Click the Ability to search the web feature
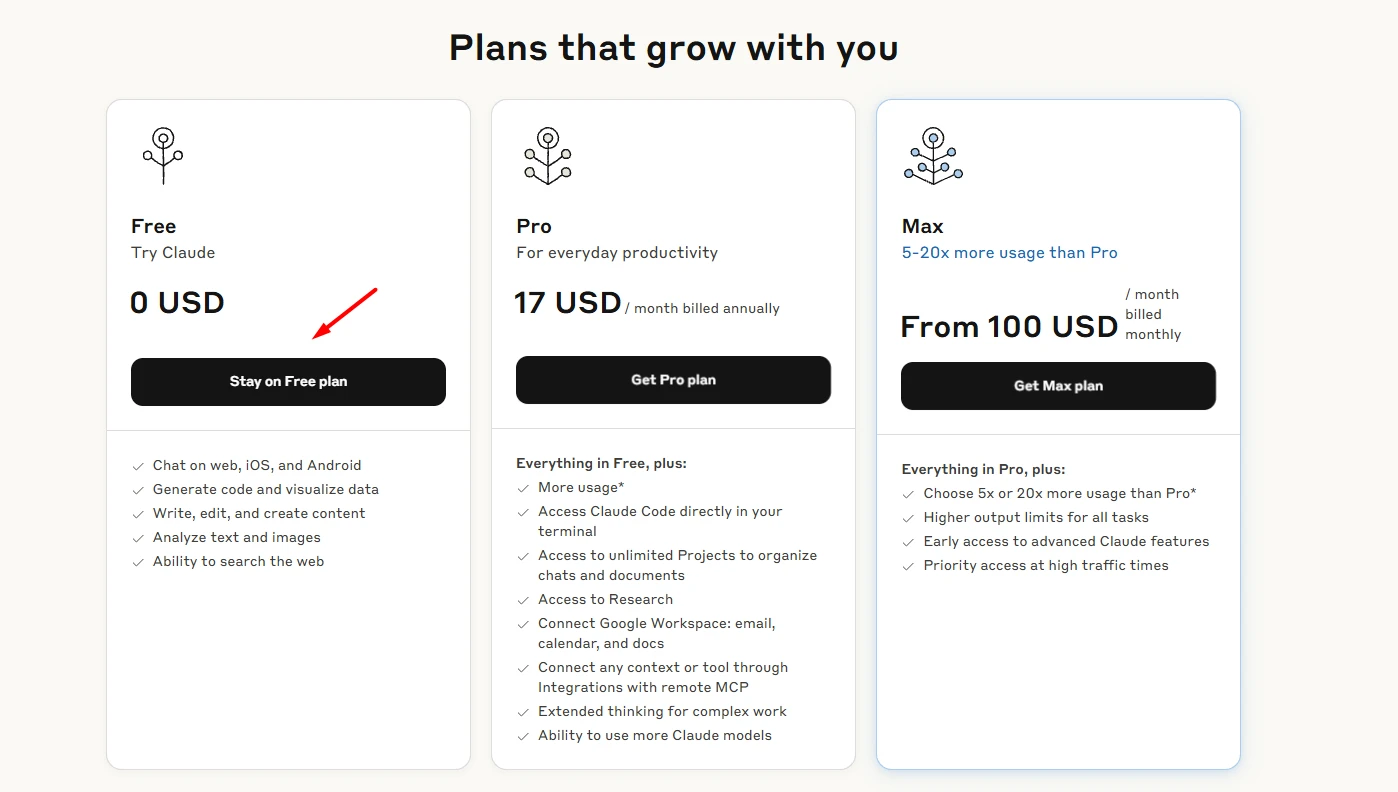1398x792 pixels. pos(238,562)
